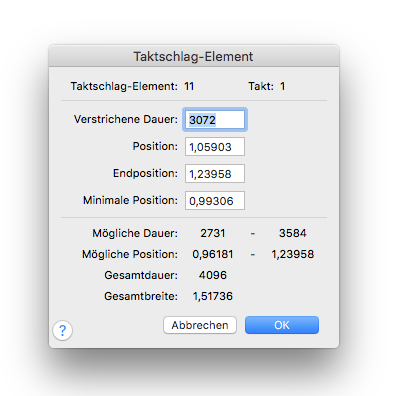Cancel the dialog with Abbrechen
This screenshot has width=408, height=396.
[x=200, y=325]
